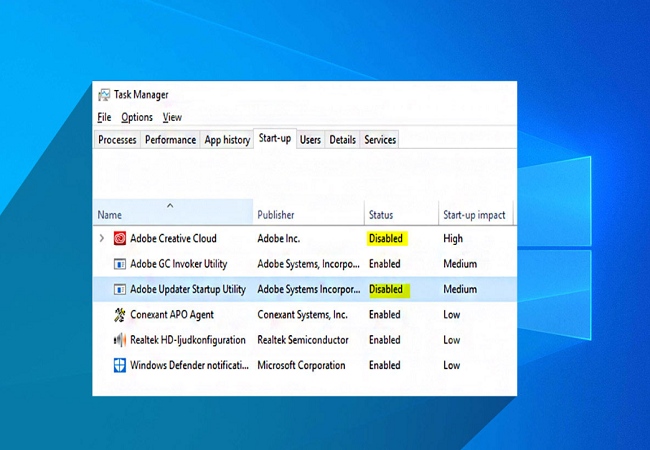Click Medium impact of Adobe GC Invoker Utility

coord(460,264)
